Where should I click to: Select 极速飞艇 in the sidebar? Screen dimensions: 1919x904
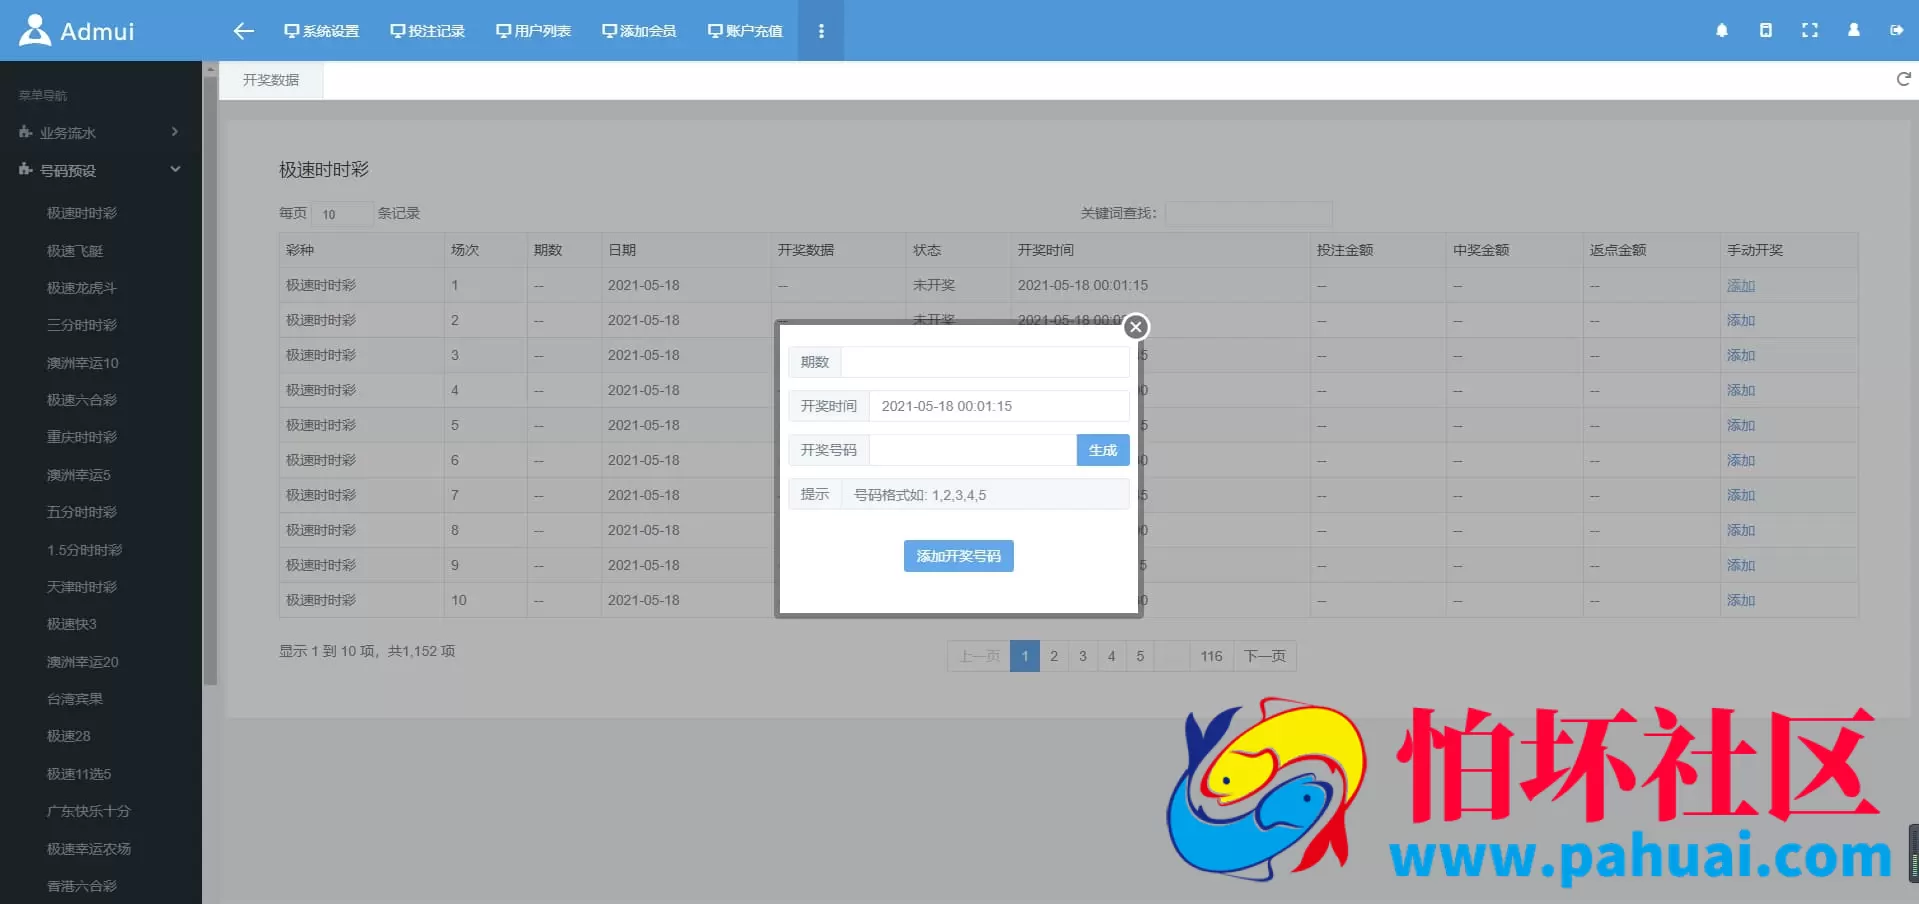[x=75, y=251]
